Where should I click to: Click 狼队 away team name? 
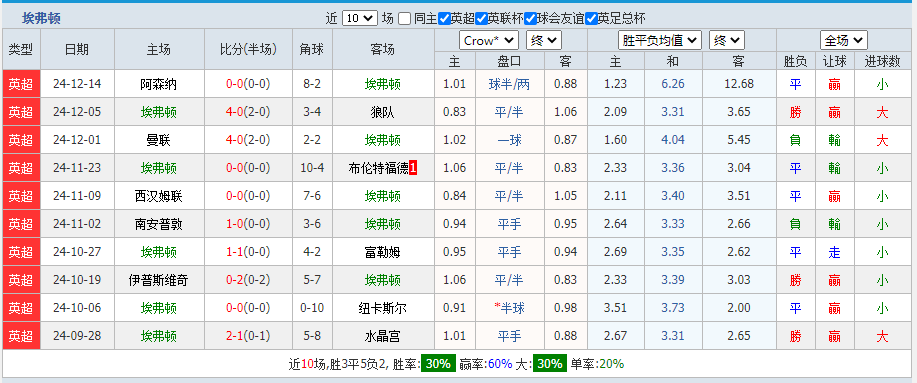(x=383, y=112)
